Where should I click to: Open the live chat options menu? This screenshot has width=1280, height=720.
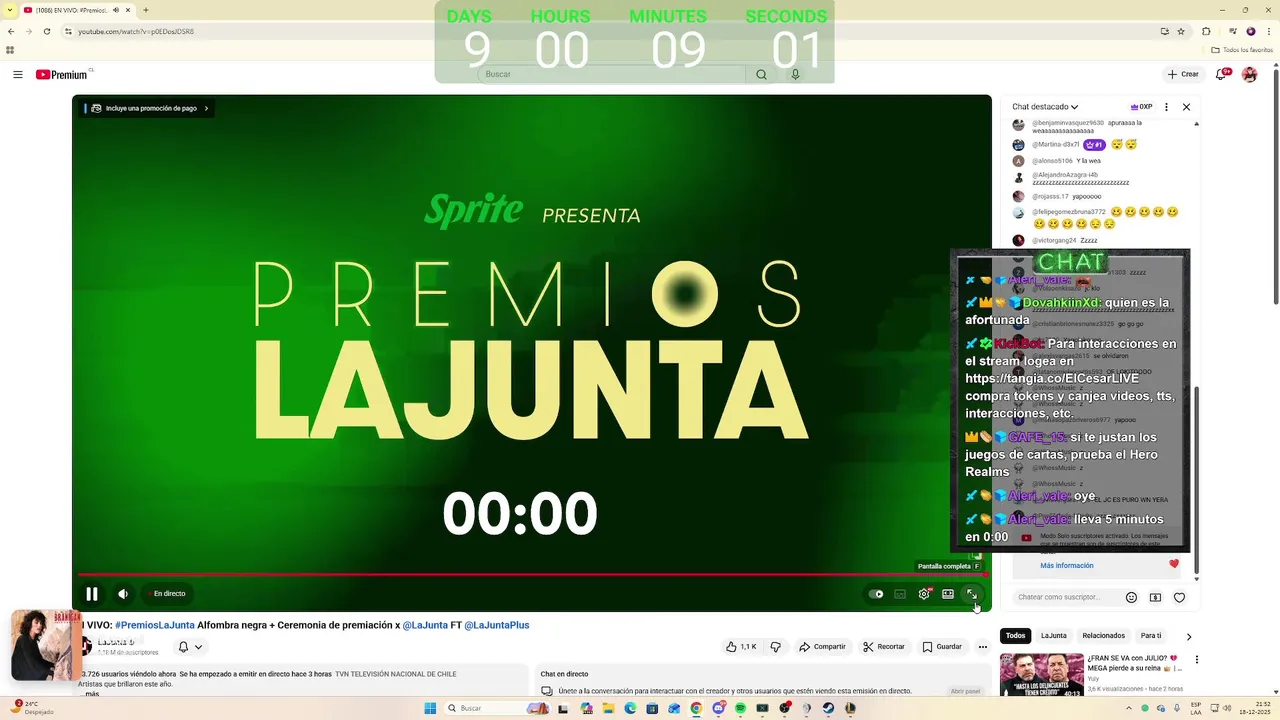tap(1166, 107)
